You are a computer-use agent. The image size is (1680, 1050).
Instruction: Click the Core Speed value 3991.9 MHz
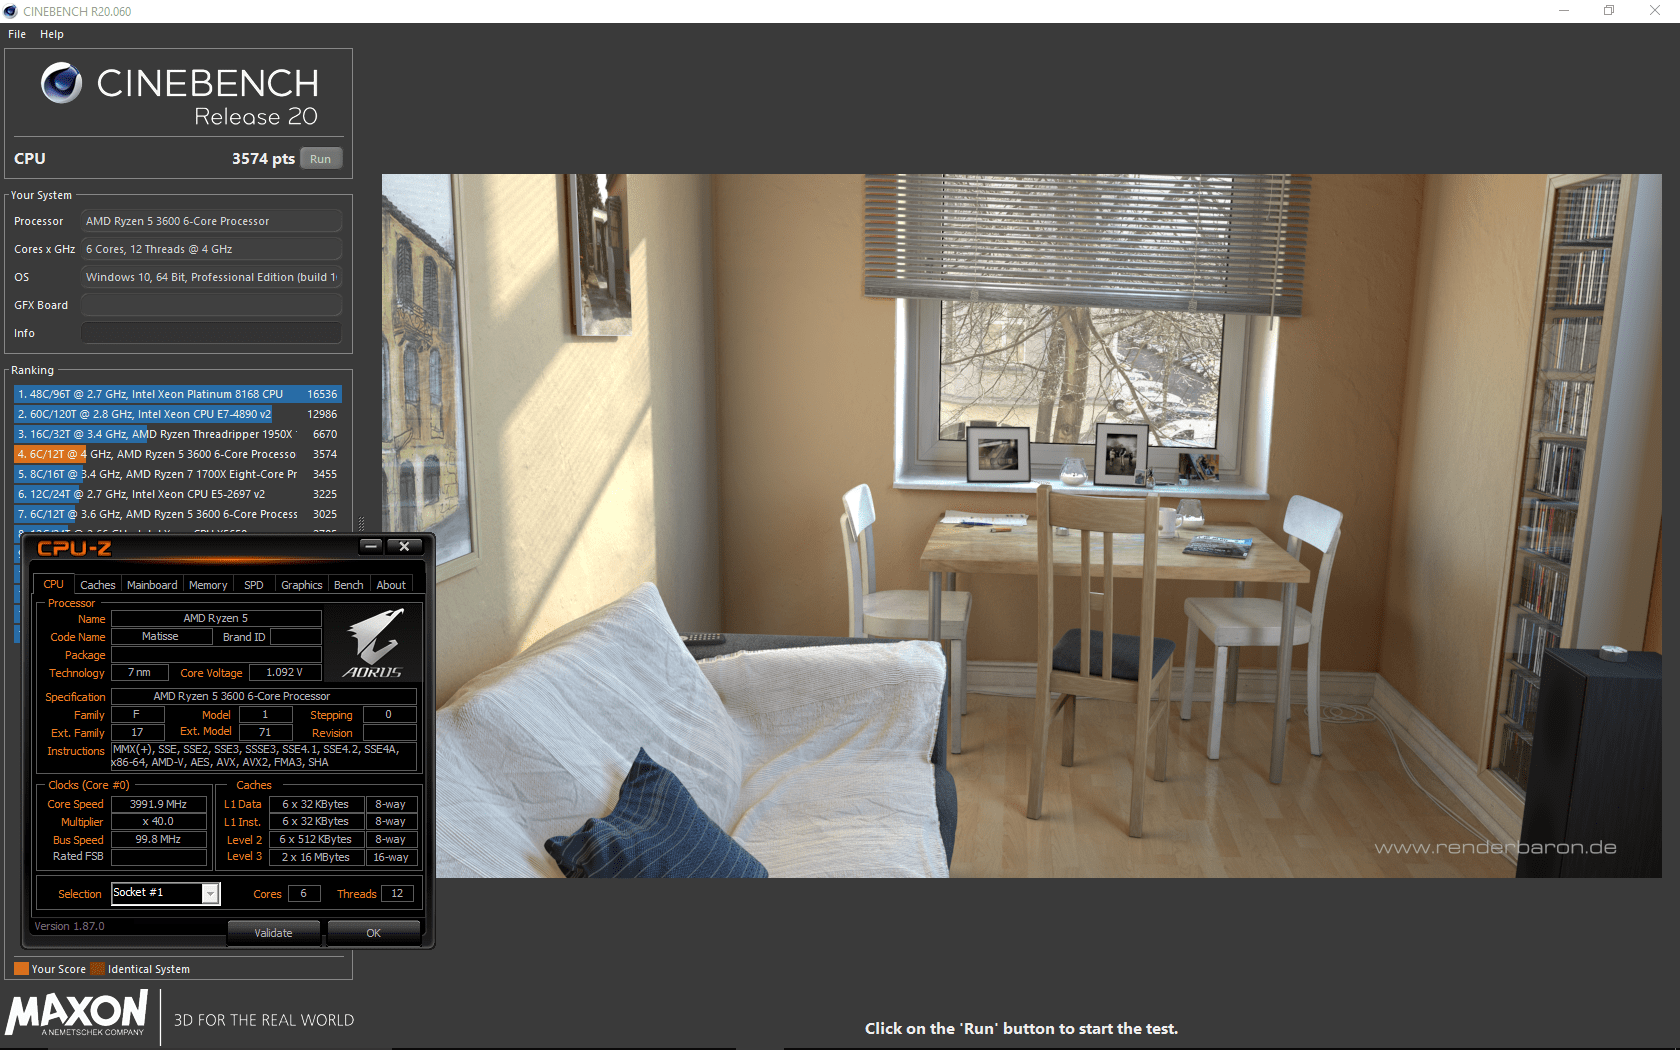click(x=158, y=804)
